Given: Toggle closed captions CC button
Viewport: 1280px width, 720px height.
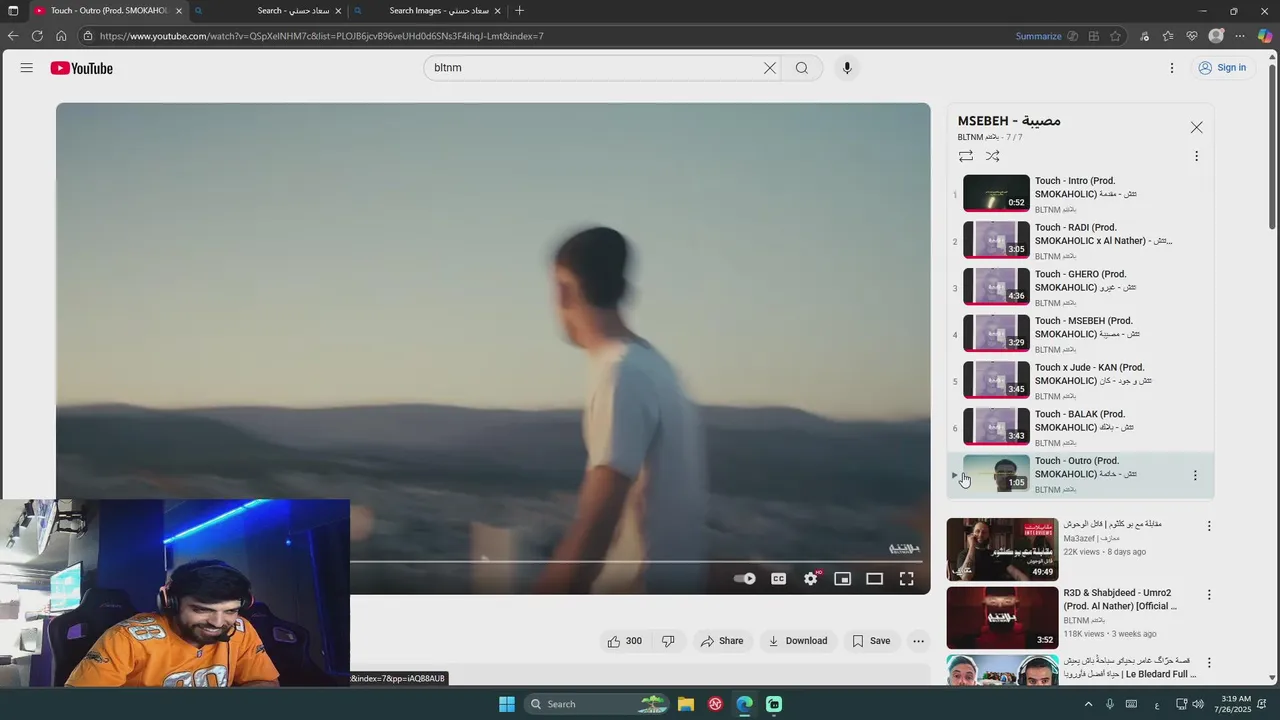Looking at the screenshot, I should [x=779, y=579].
